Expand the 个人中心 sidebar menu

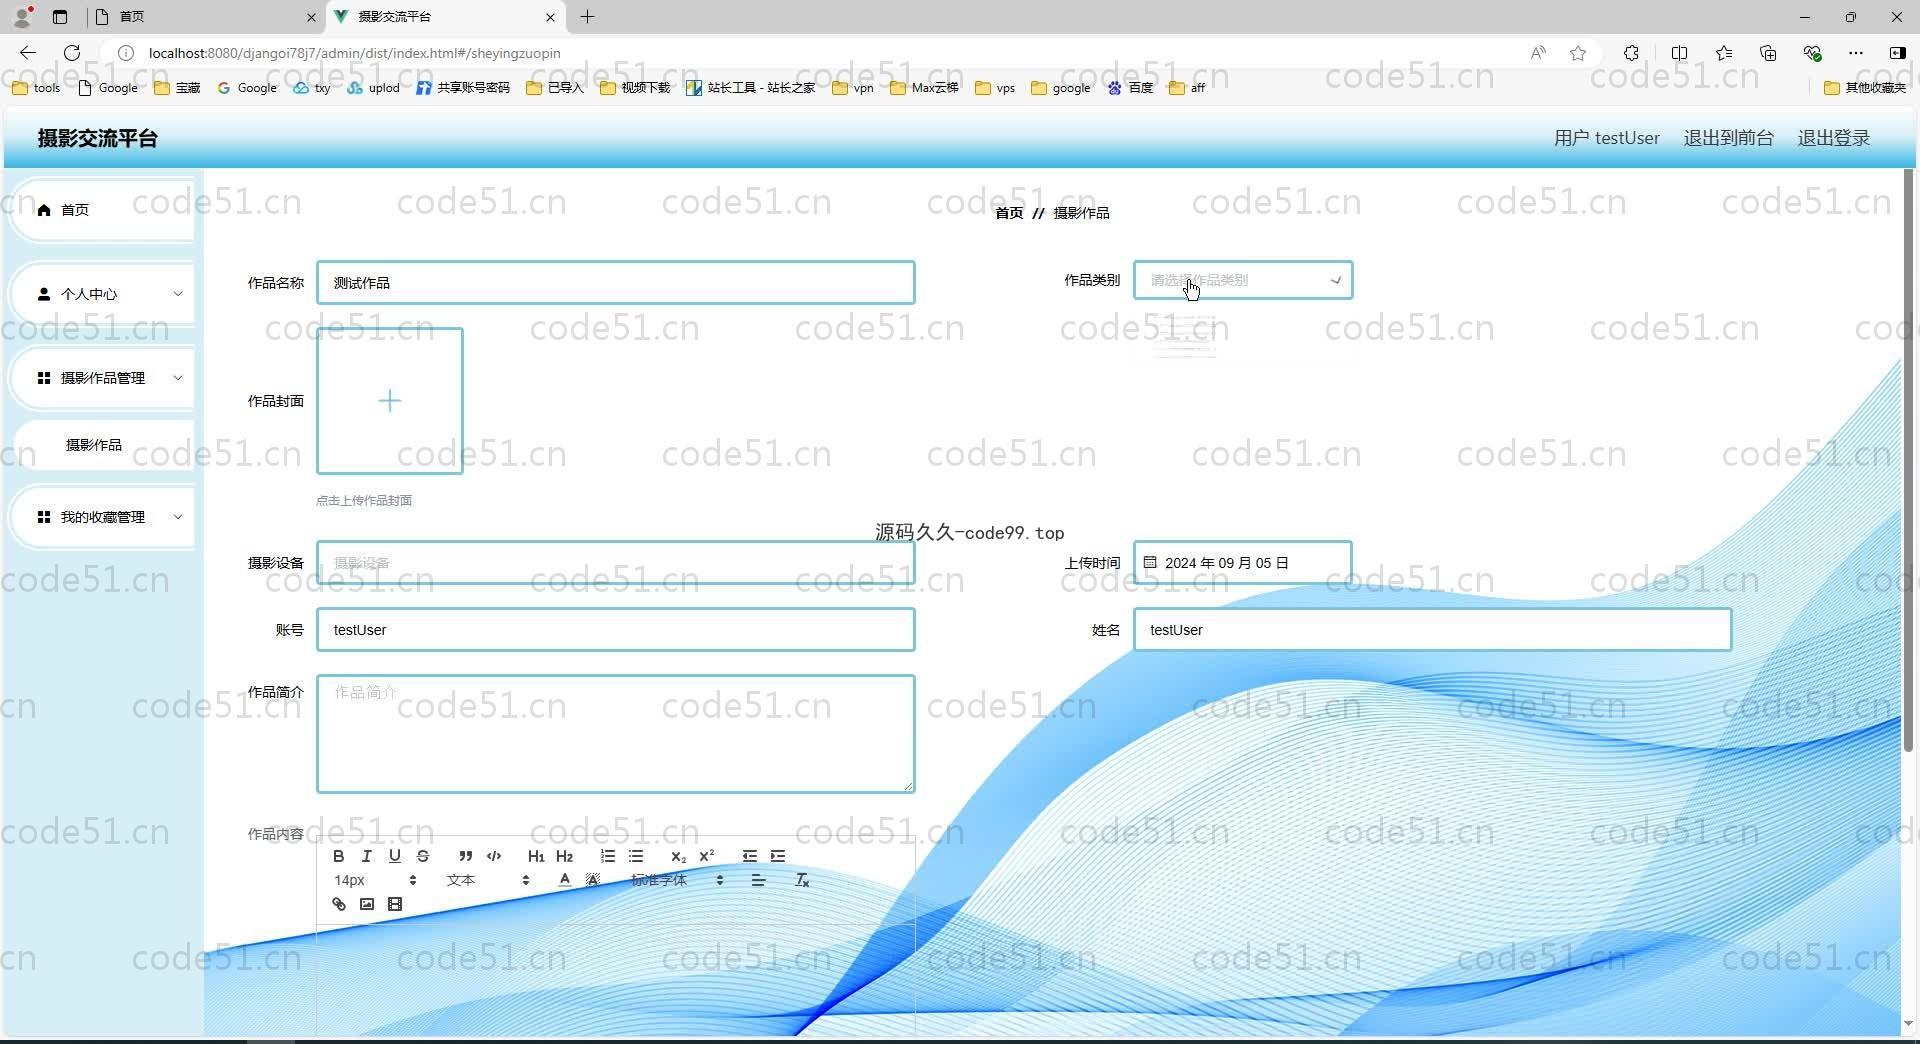point(102,294)
